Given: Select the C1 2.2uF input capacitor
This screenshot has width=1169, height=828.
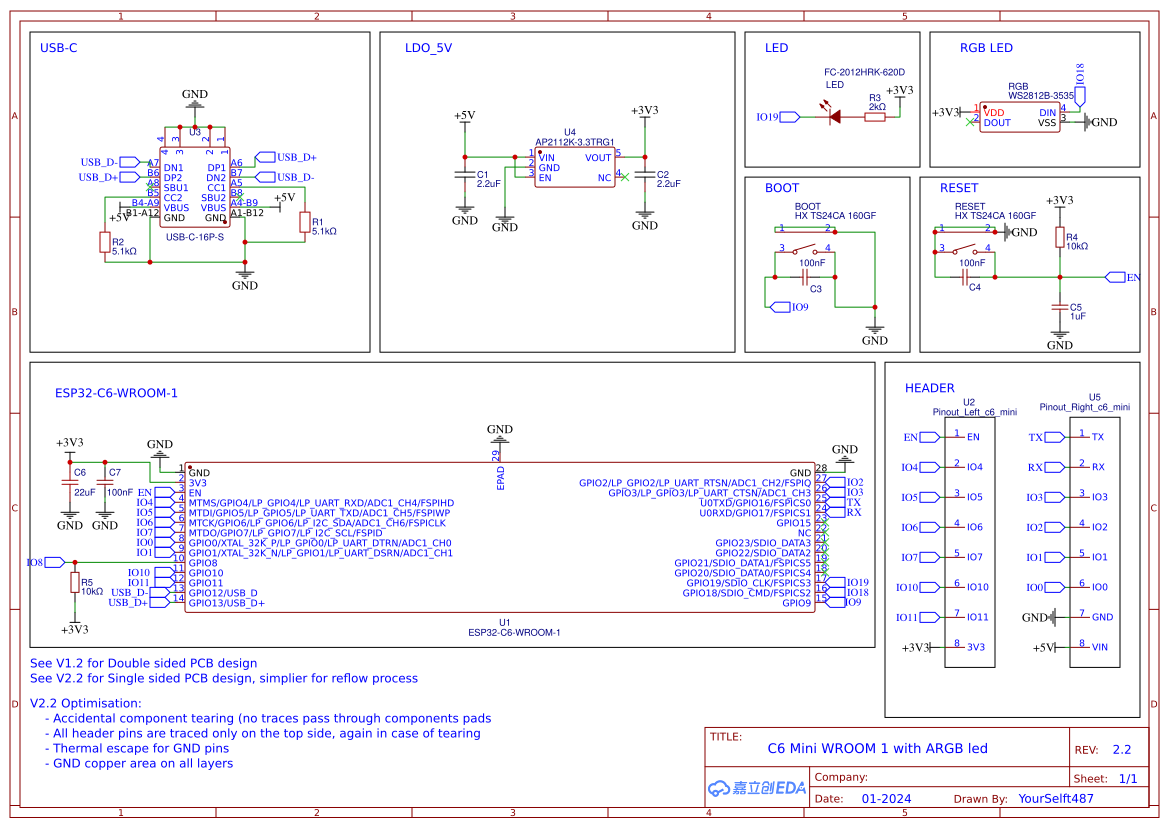Looking at the screenshot, I should click(464, 176).
